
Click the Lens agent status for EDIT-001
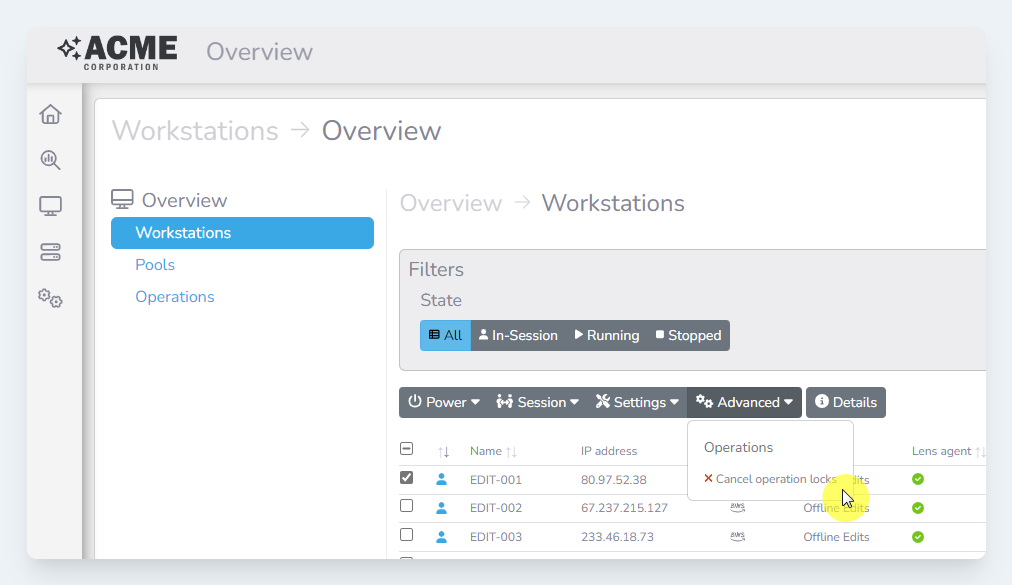click(917, 480)
